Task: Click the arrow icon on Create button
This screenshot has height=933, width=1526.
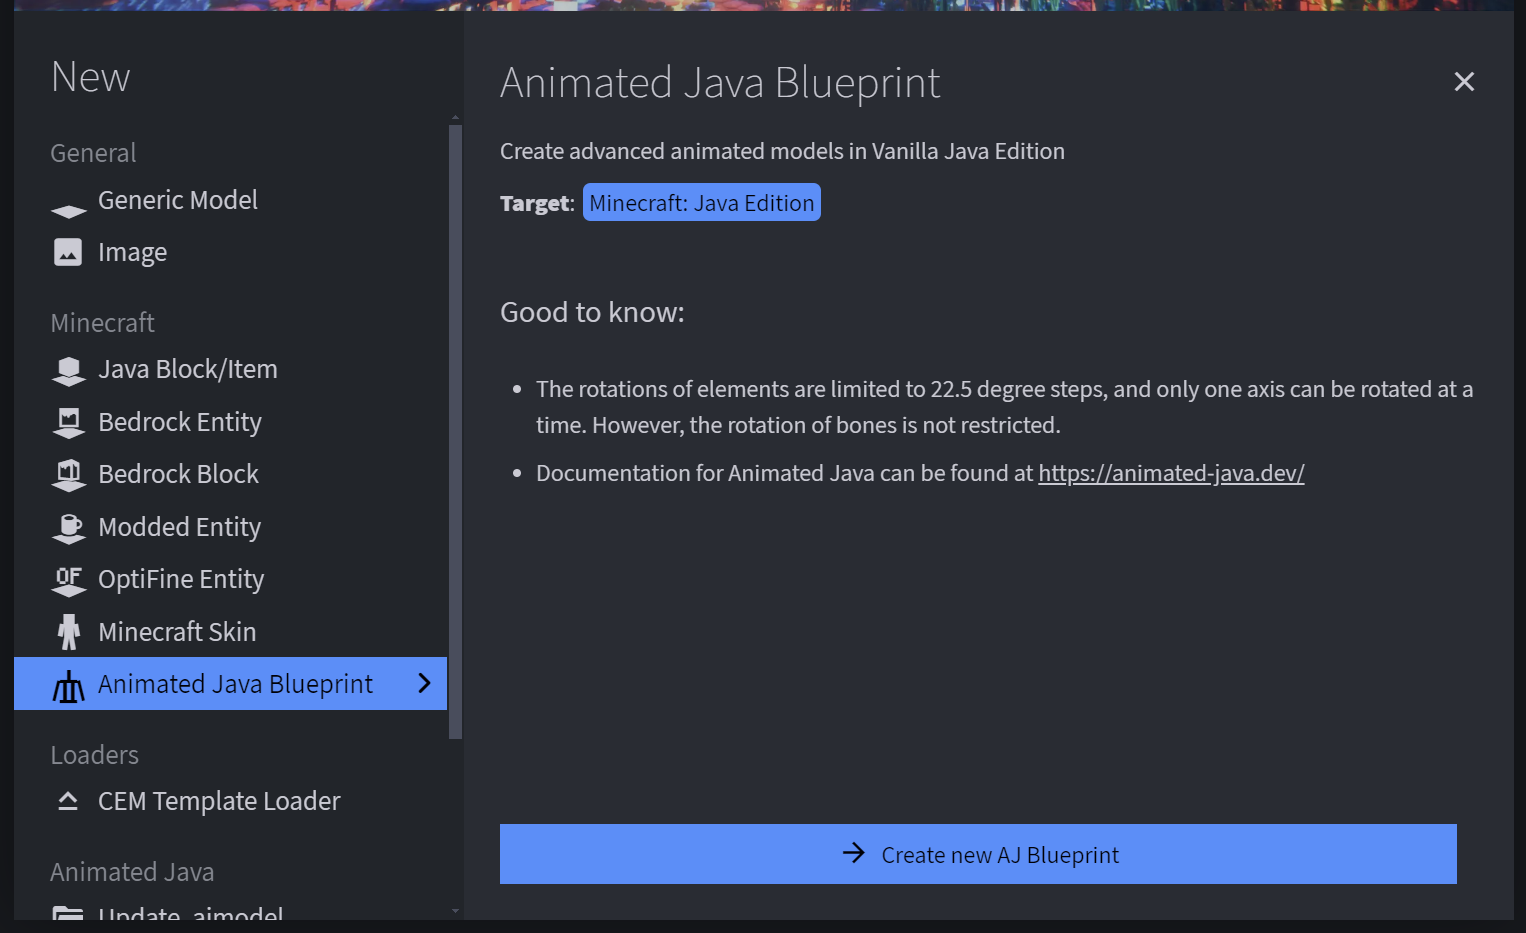Action: click(x=853, y=853)
